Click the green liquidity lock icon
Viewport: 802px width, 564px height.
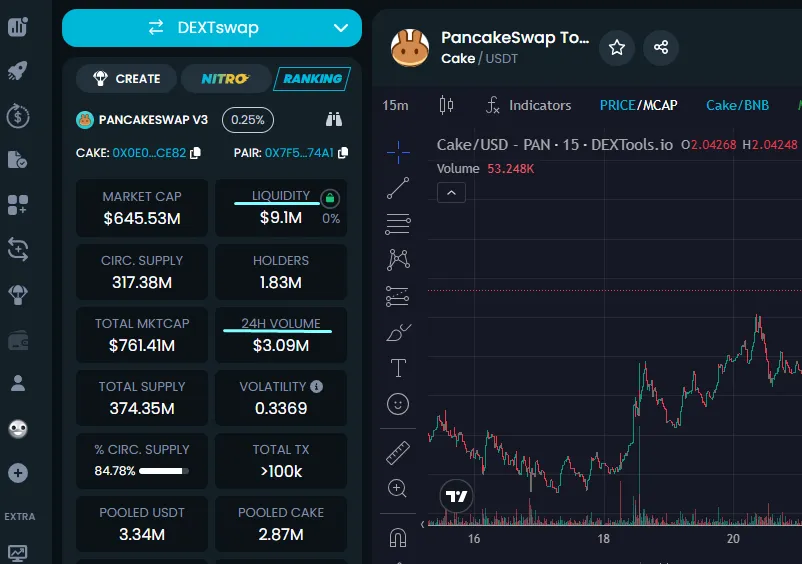click(x=330, y=198)
